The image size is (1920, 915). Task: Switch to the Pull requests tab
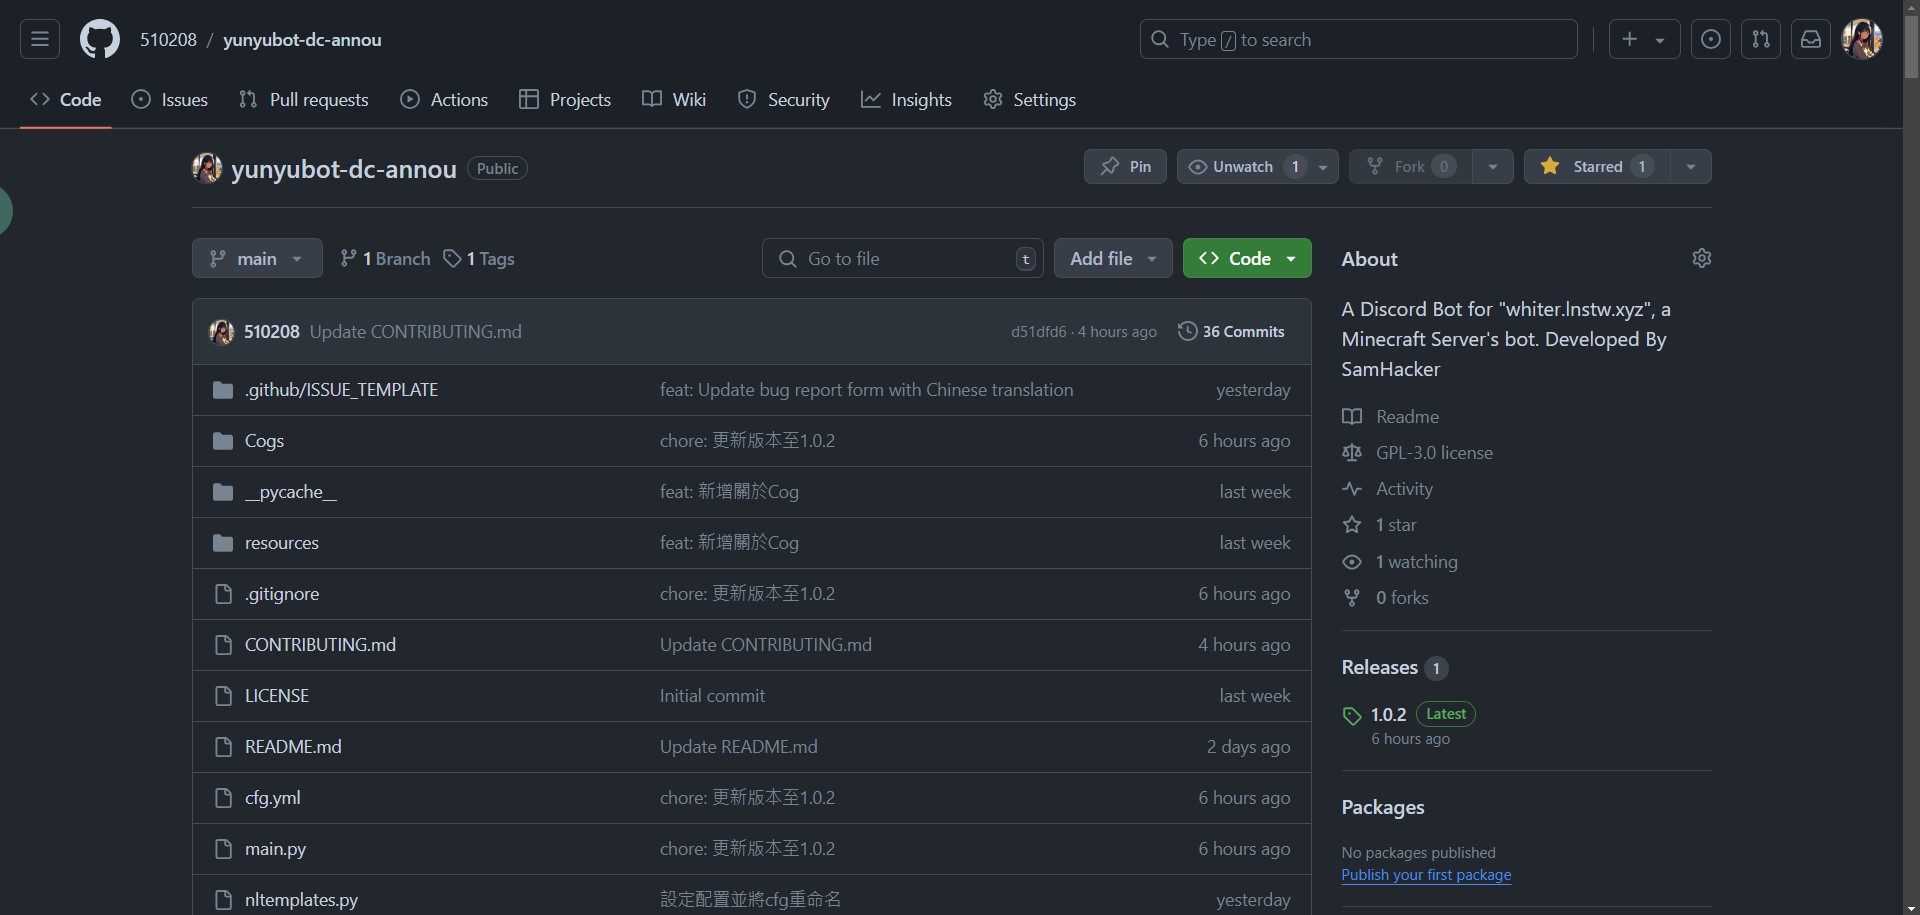tap(304, 100)
